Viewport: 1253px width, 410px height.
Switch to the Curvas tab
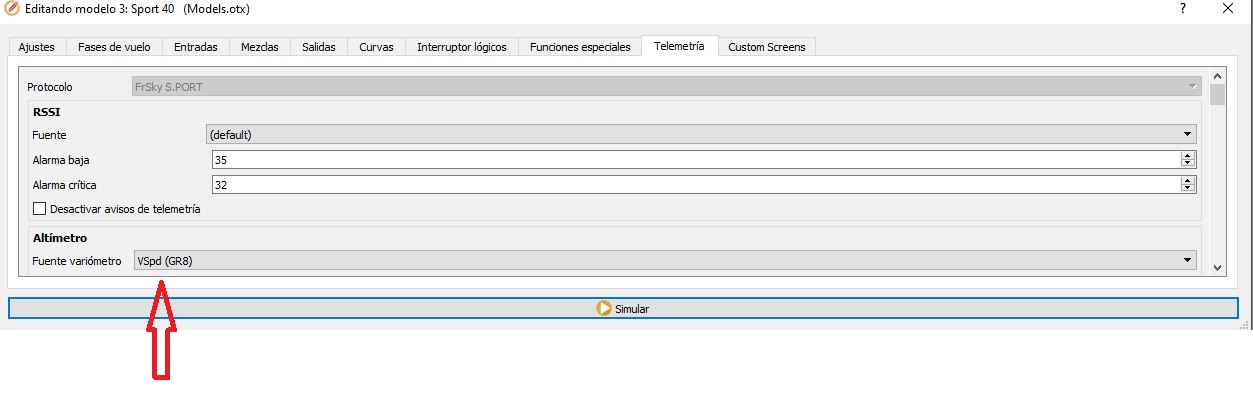376,47
